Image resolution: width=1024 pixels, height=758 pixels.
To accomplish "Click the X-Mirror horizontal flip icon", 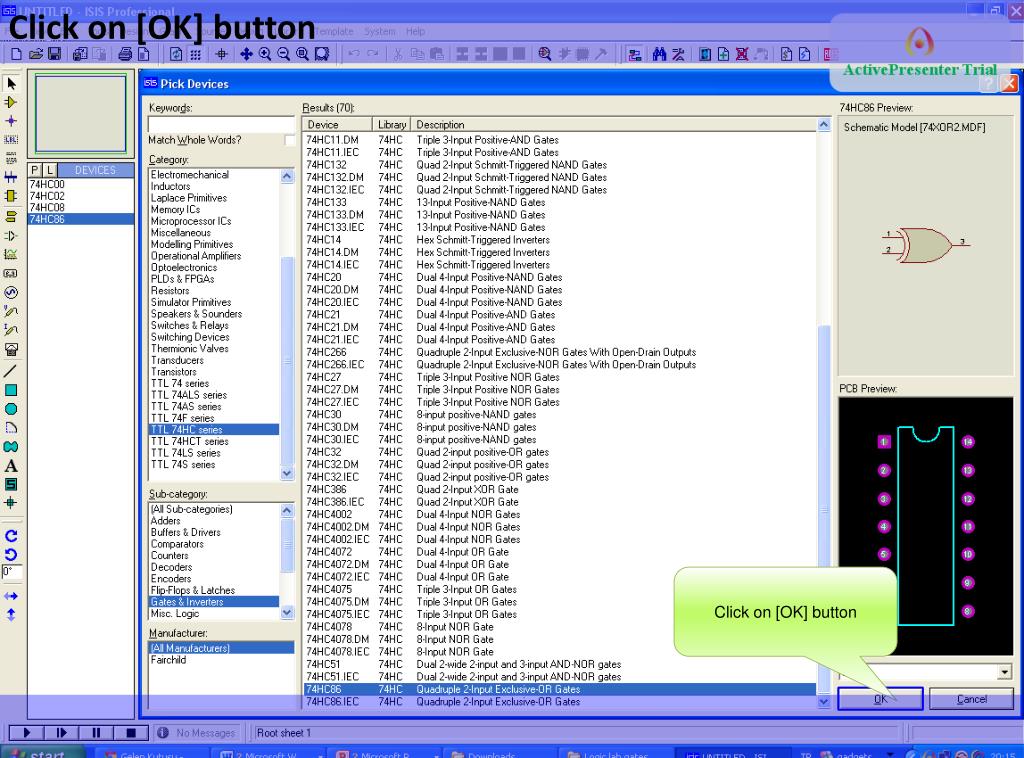I will pyautogui.click(x=11, y=596).
